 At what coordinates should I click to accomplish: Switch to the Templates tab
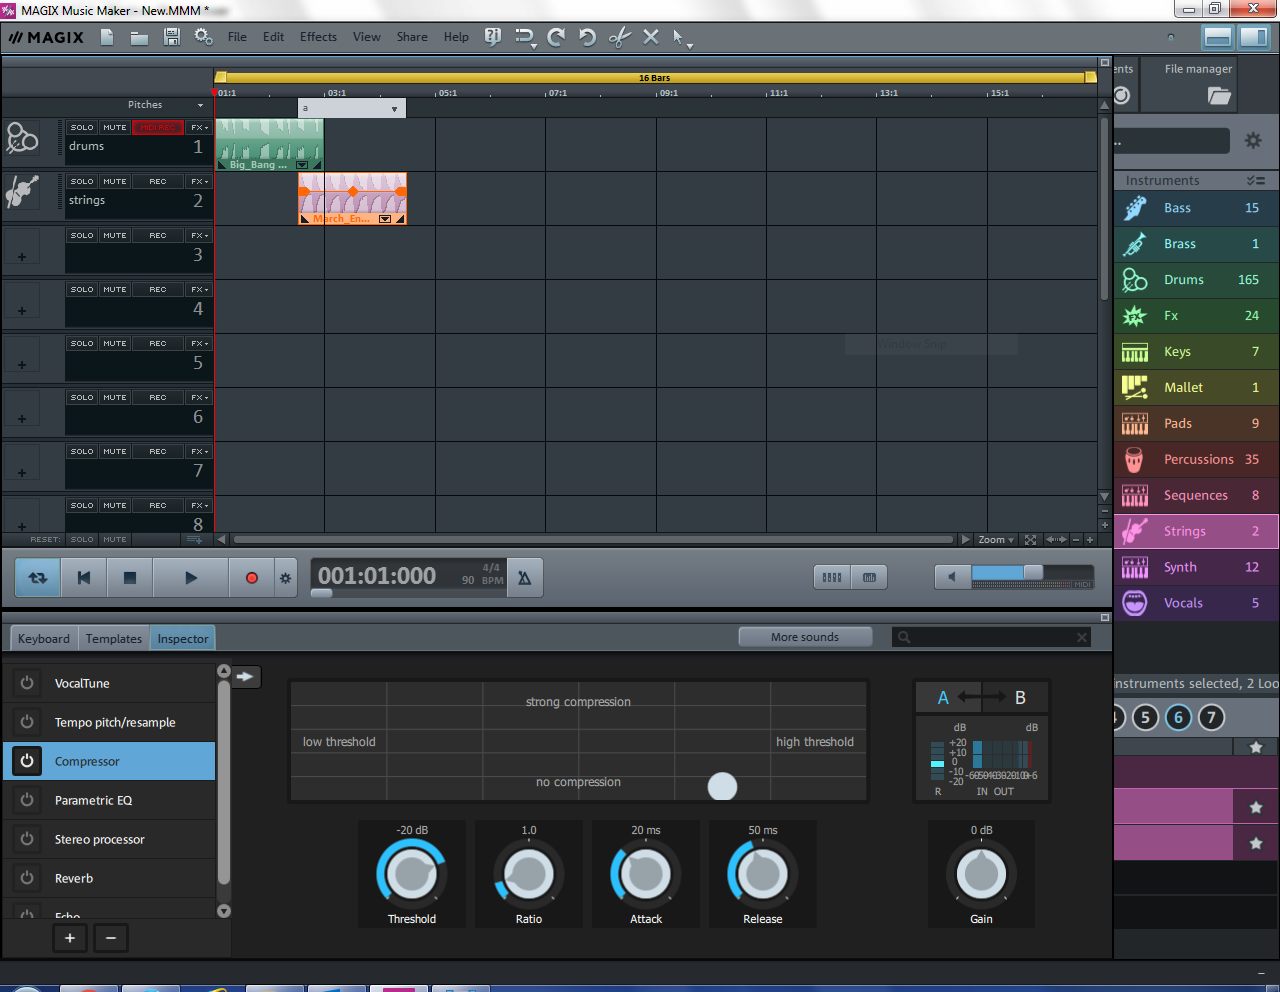tap(114, 639)
